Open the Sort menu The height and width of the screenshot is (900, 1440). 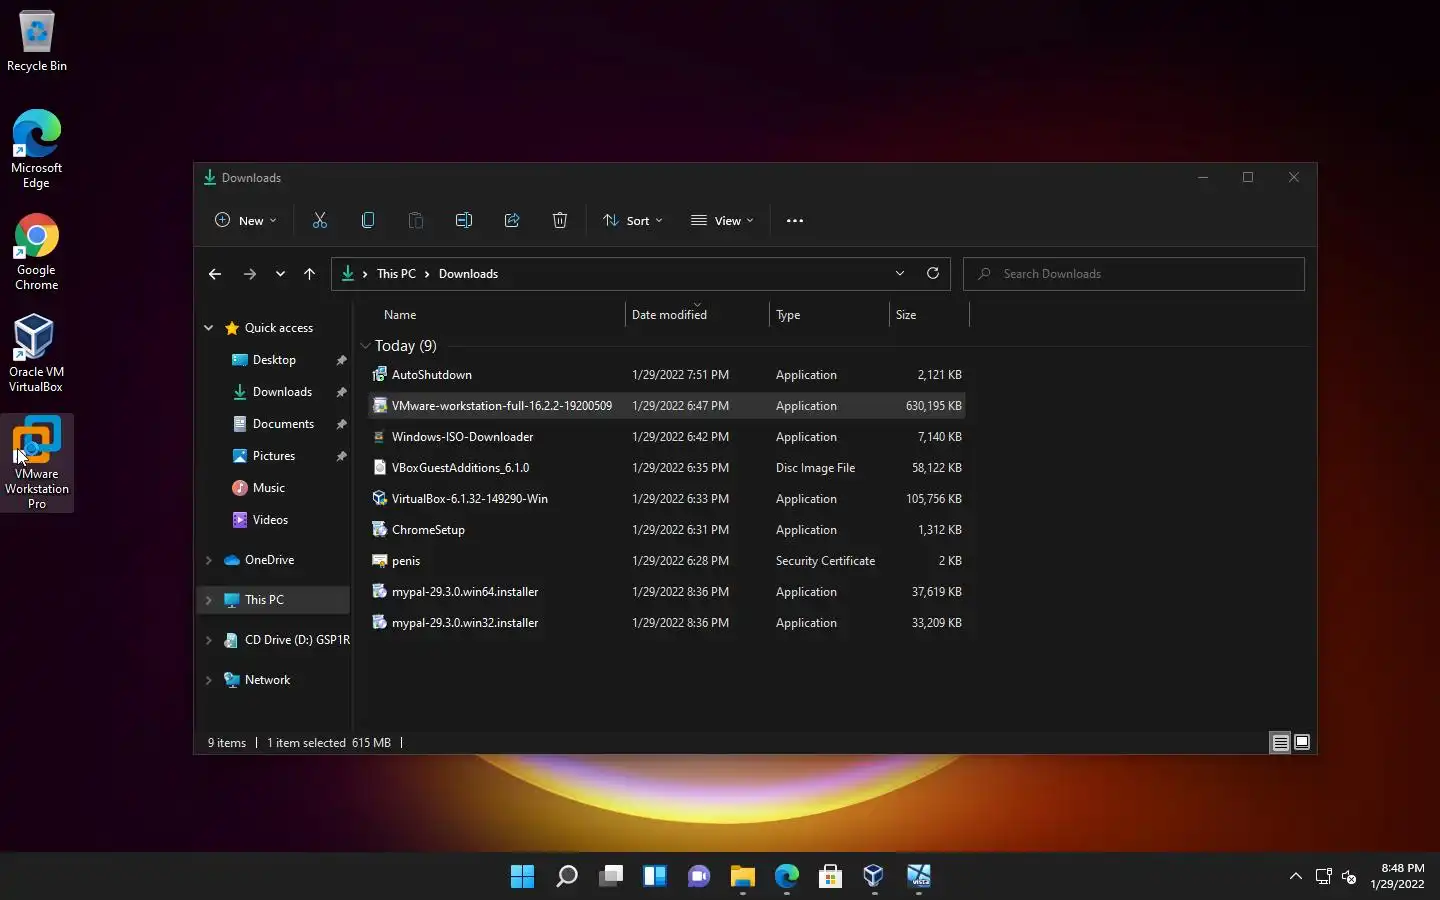[x=633, y=220]
